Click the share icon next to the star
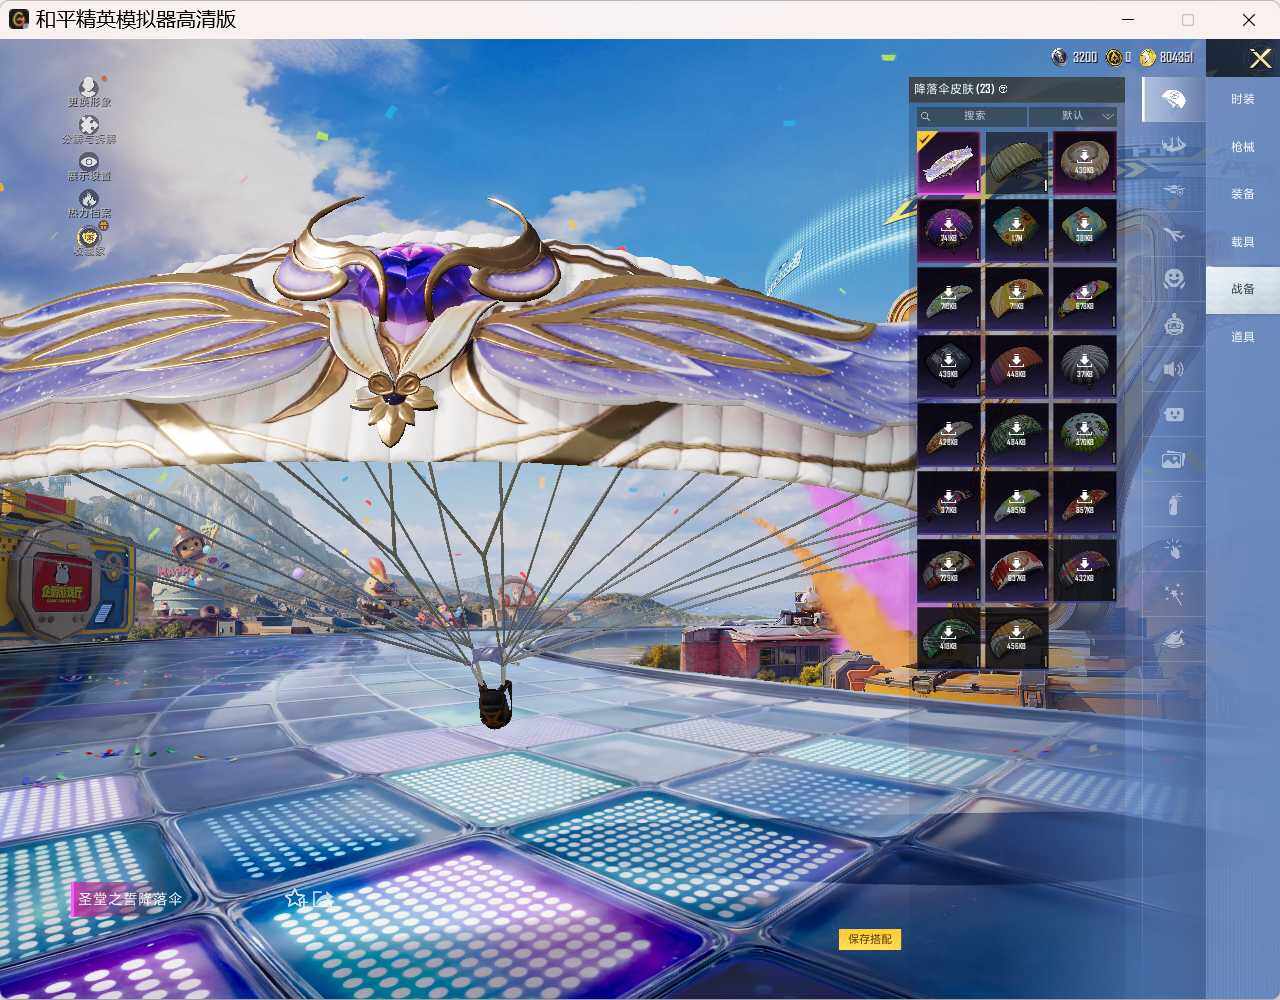The height and width of the screenshot is (1000, 1280). point(322,899)
